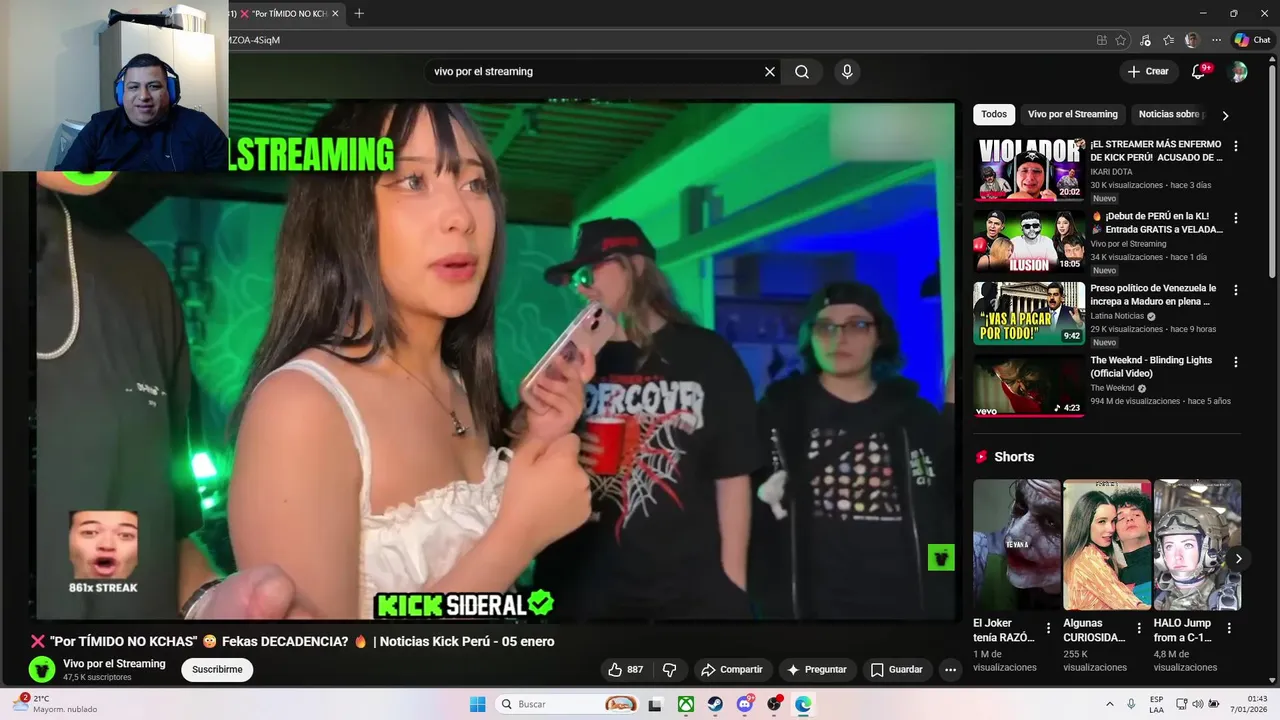The width and height of the screenshot is (1280, 720).
Task: Open the YouTube account avatar menu
Action: [1238, 71]
